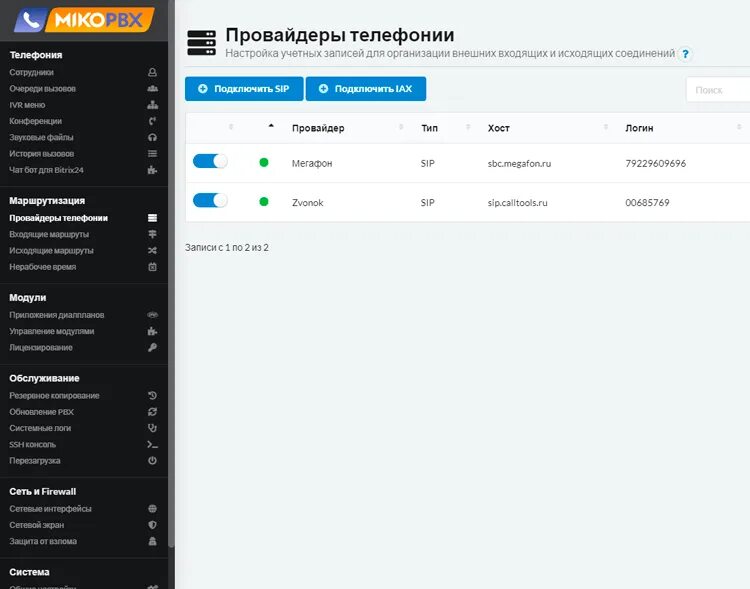This screenshot has width=750, height=589.
Task: Open Нерабочее время menu item
Action: 43,267
